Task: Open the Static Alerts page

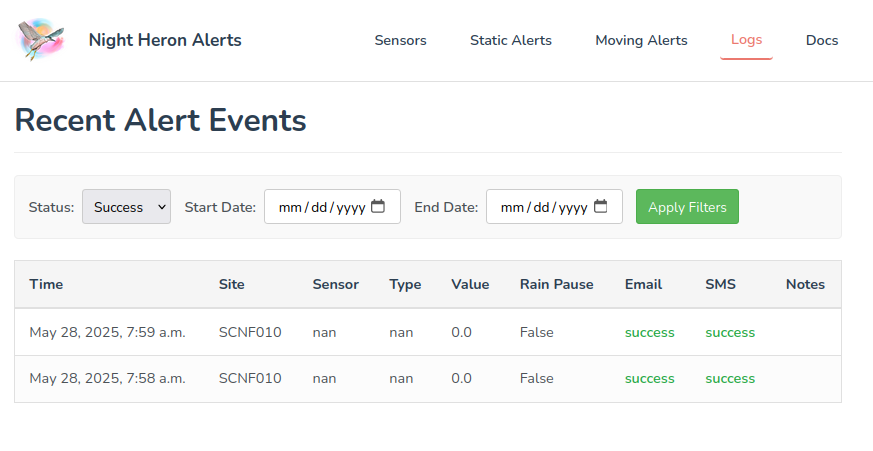Action: tap(511, 40)
